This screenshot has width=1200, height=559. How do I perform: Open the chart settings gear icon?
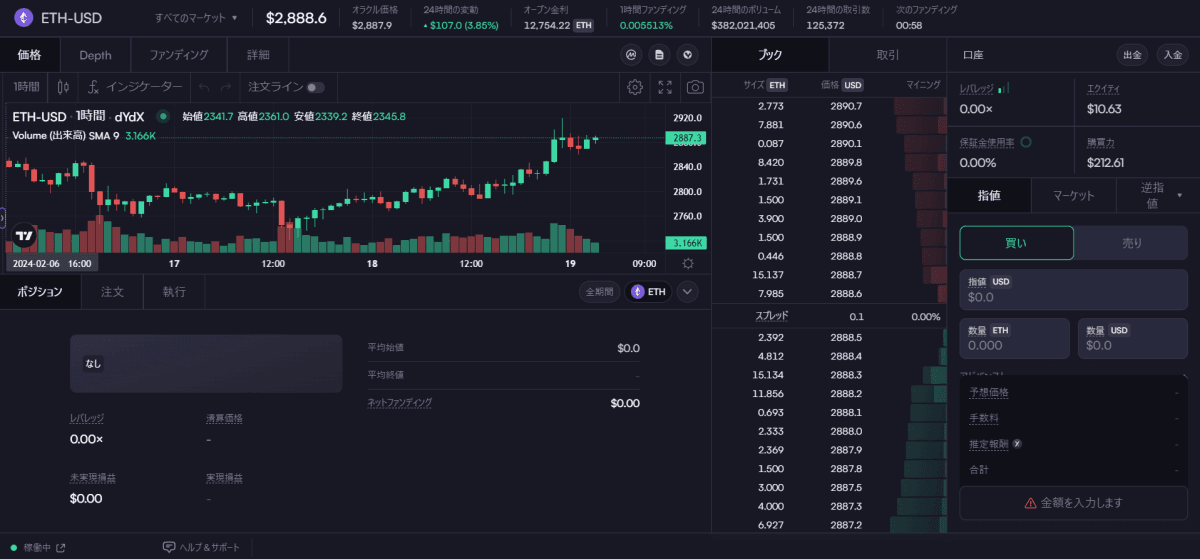pos(634,87)
